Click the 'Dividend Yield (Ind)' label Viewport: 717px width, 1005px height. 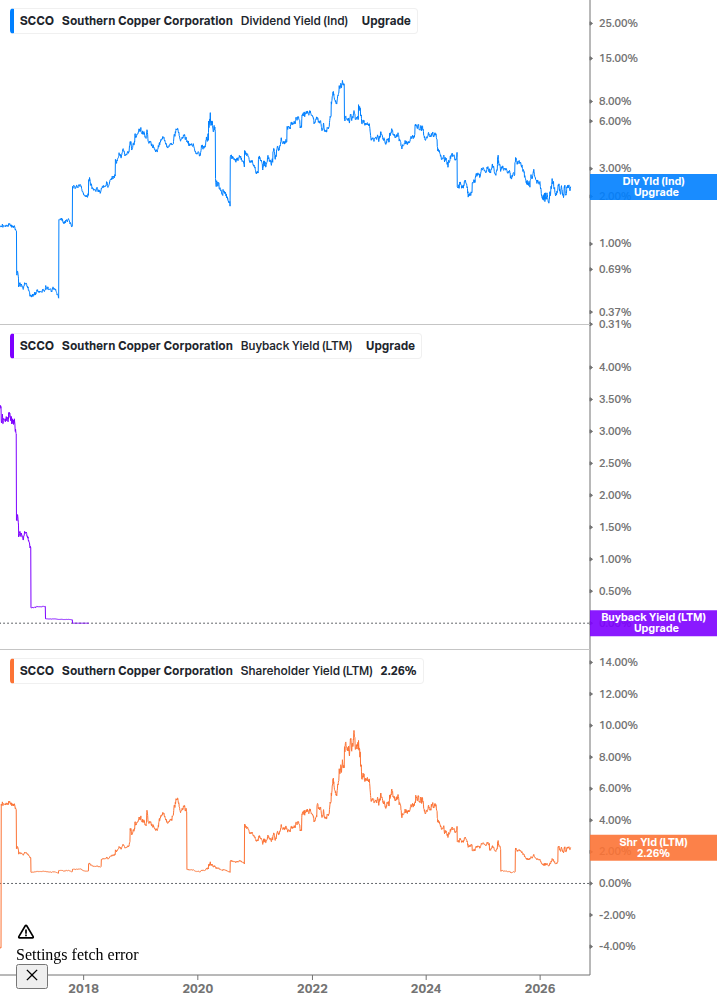[294, 21]
